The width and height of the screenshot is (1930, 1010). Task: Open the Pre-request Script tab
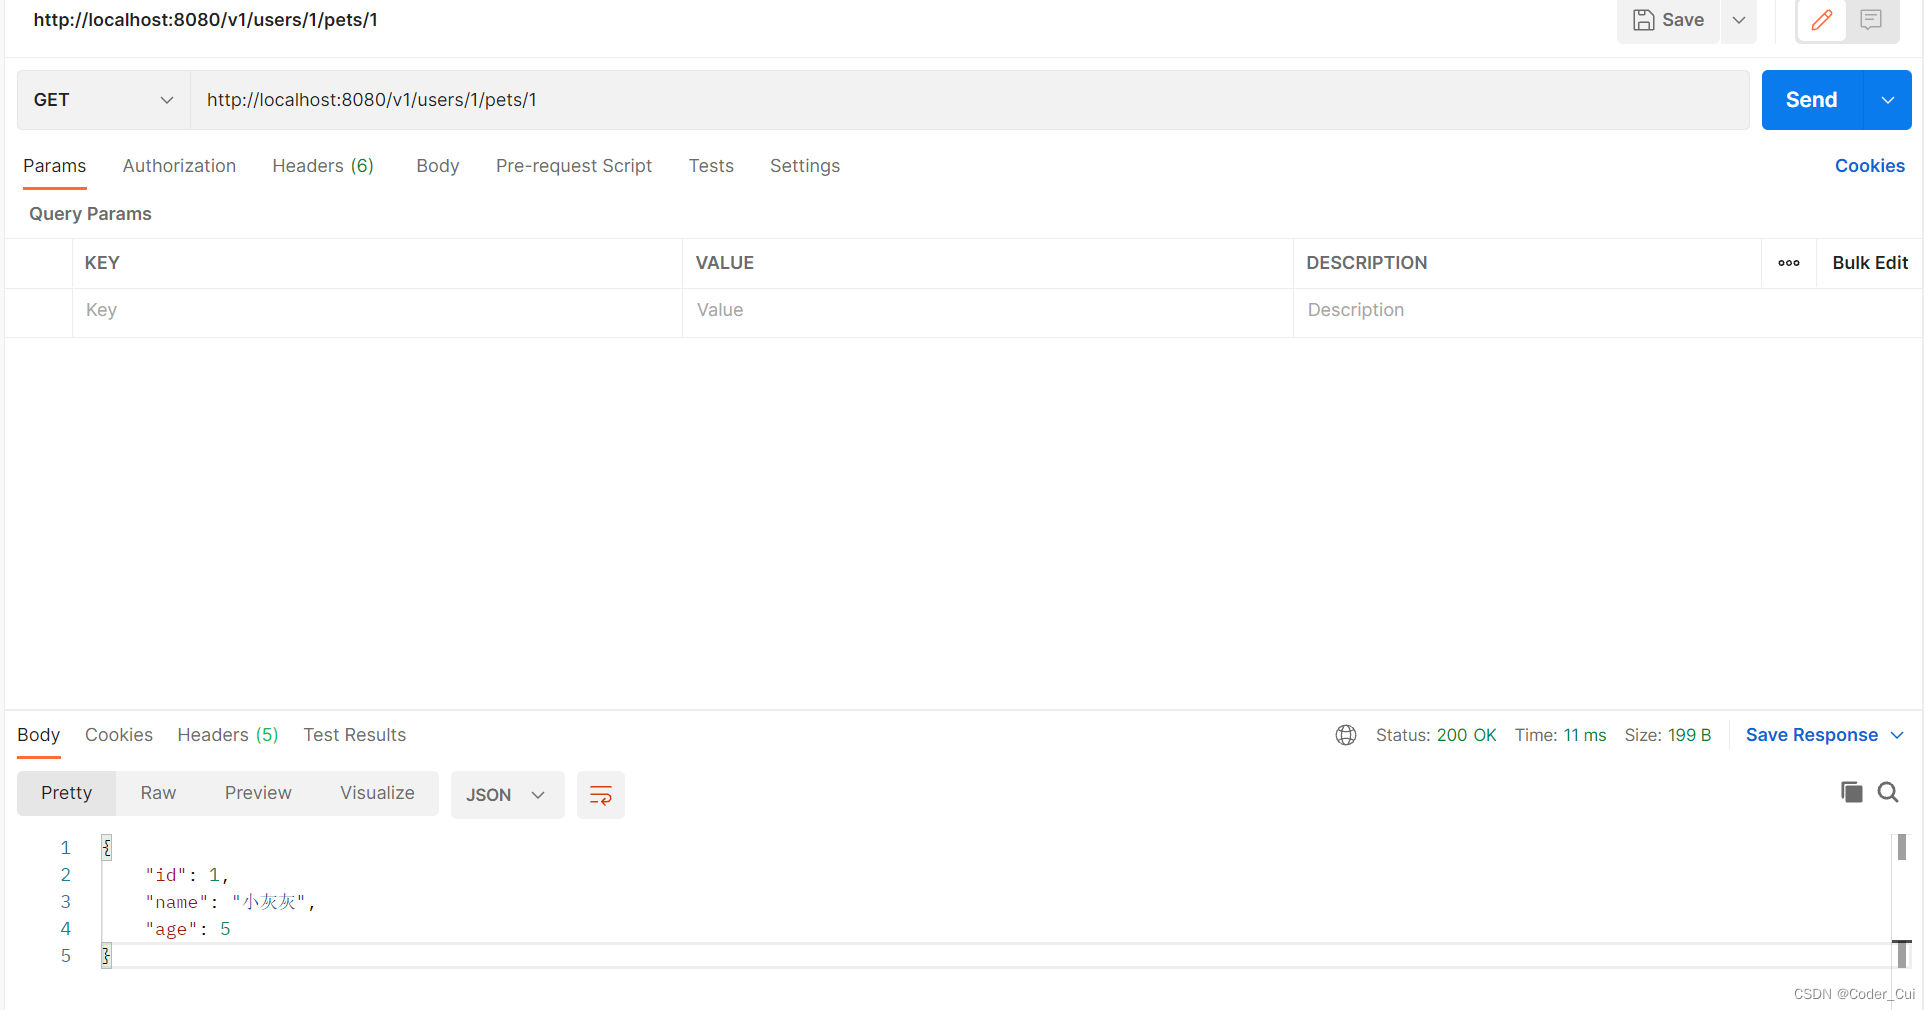[574, 166]
